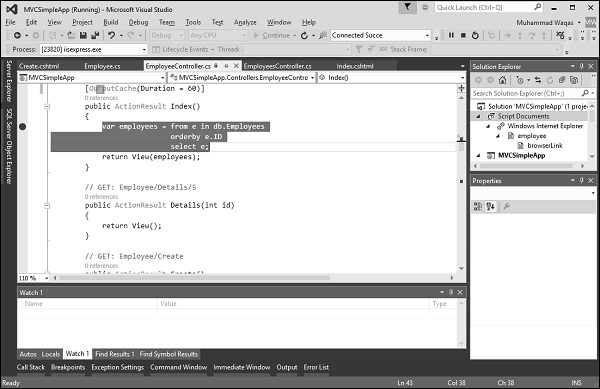Switch to the Autos tab
600x389 pixels.
[x=28, y=354]
